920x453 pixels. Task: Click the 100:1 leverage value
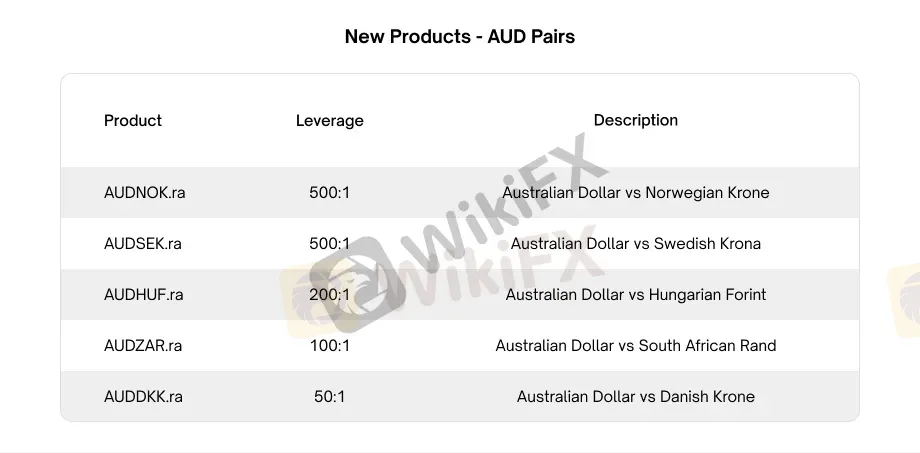pos(329,345)
